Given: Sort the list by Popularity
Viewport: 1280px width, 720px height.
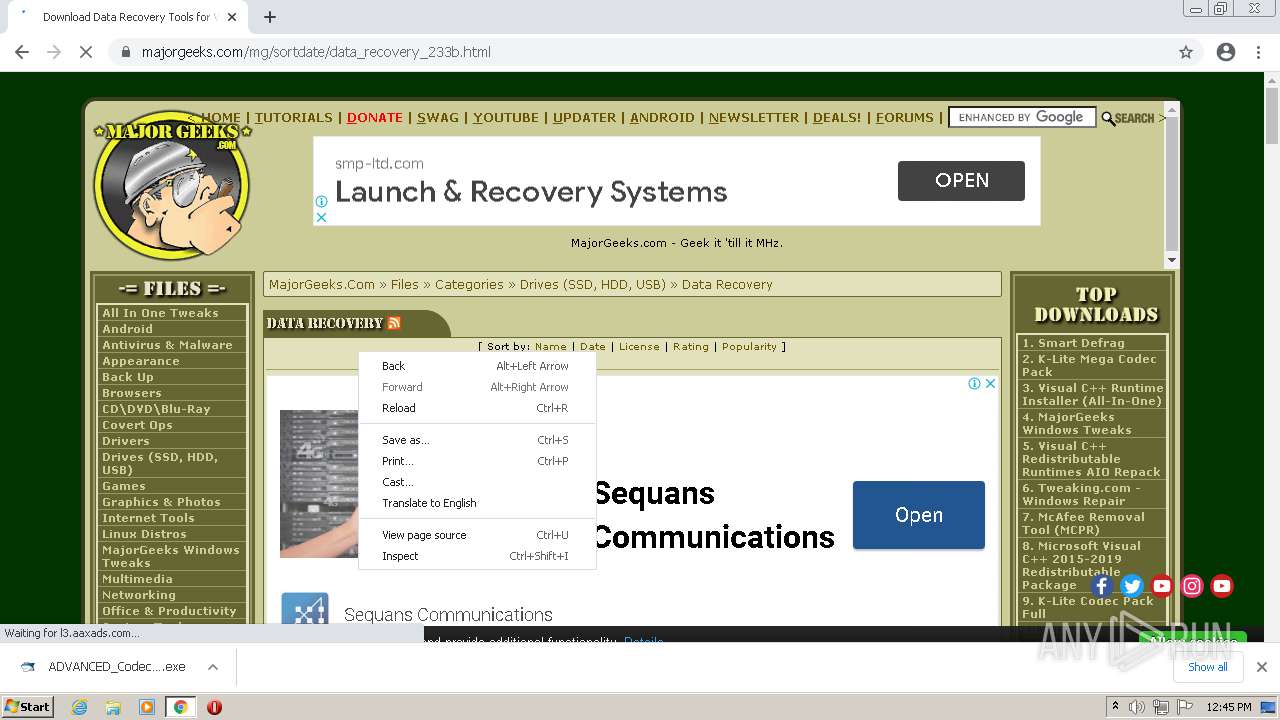Looking at the screenshot, I should 749,347.
